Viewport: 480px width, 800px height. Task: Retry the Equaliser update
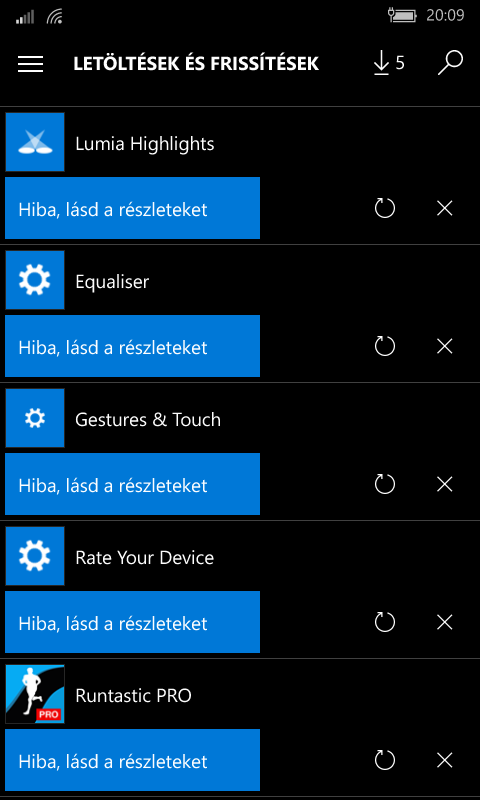(385, 346)
